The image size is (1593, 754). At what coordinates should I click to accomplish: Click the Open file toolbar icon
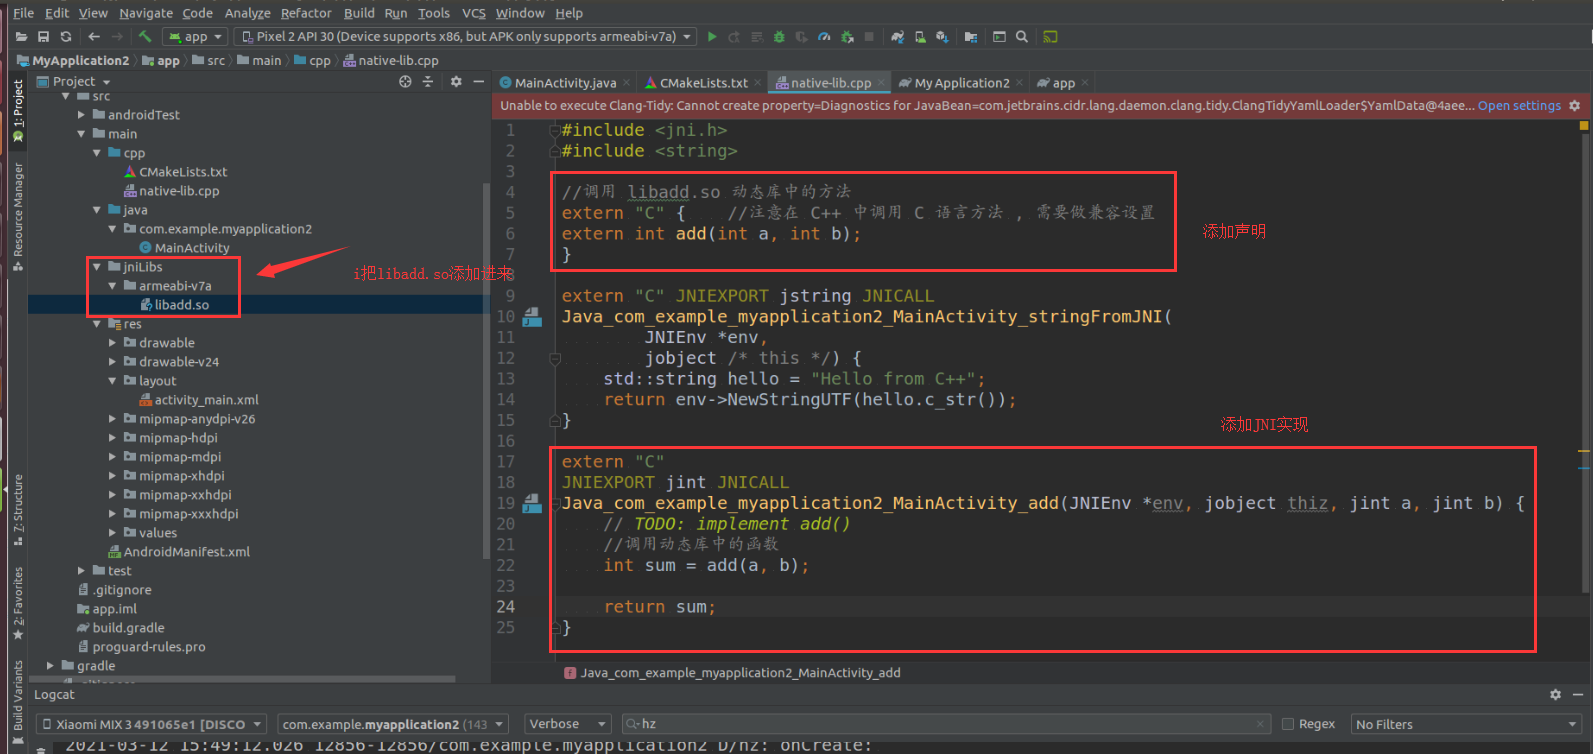point(21,37)
